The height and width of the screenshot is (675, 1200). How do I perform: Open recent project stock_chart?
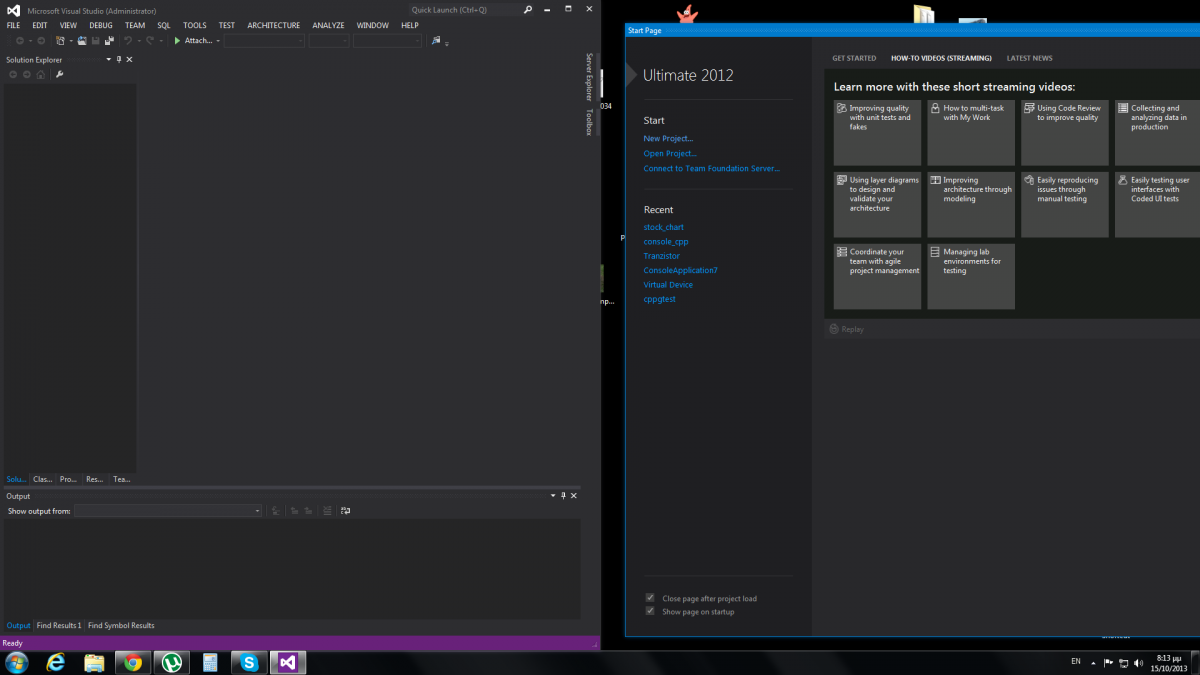664,228
